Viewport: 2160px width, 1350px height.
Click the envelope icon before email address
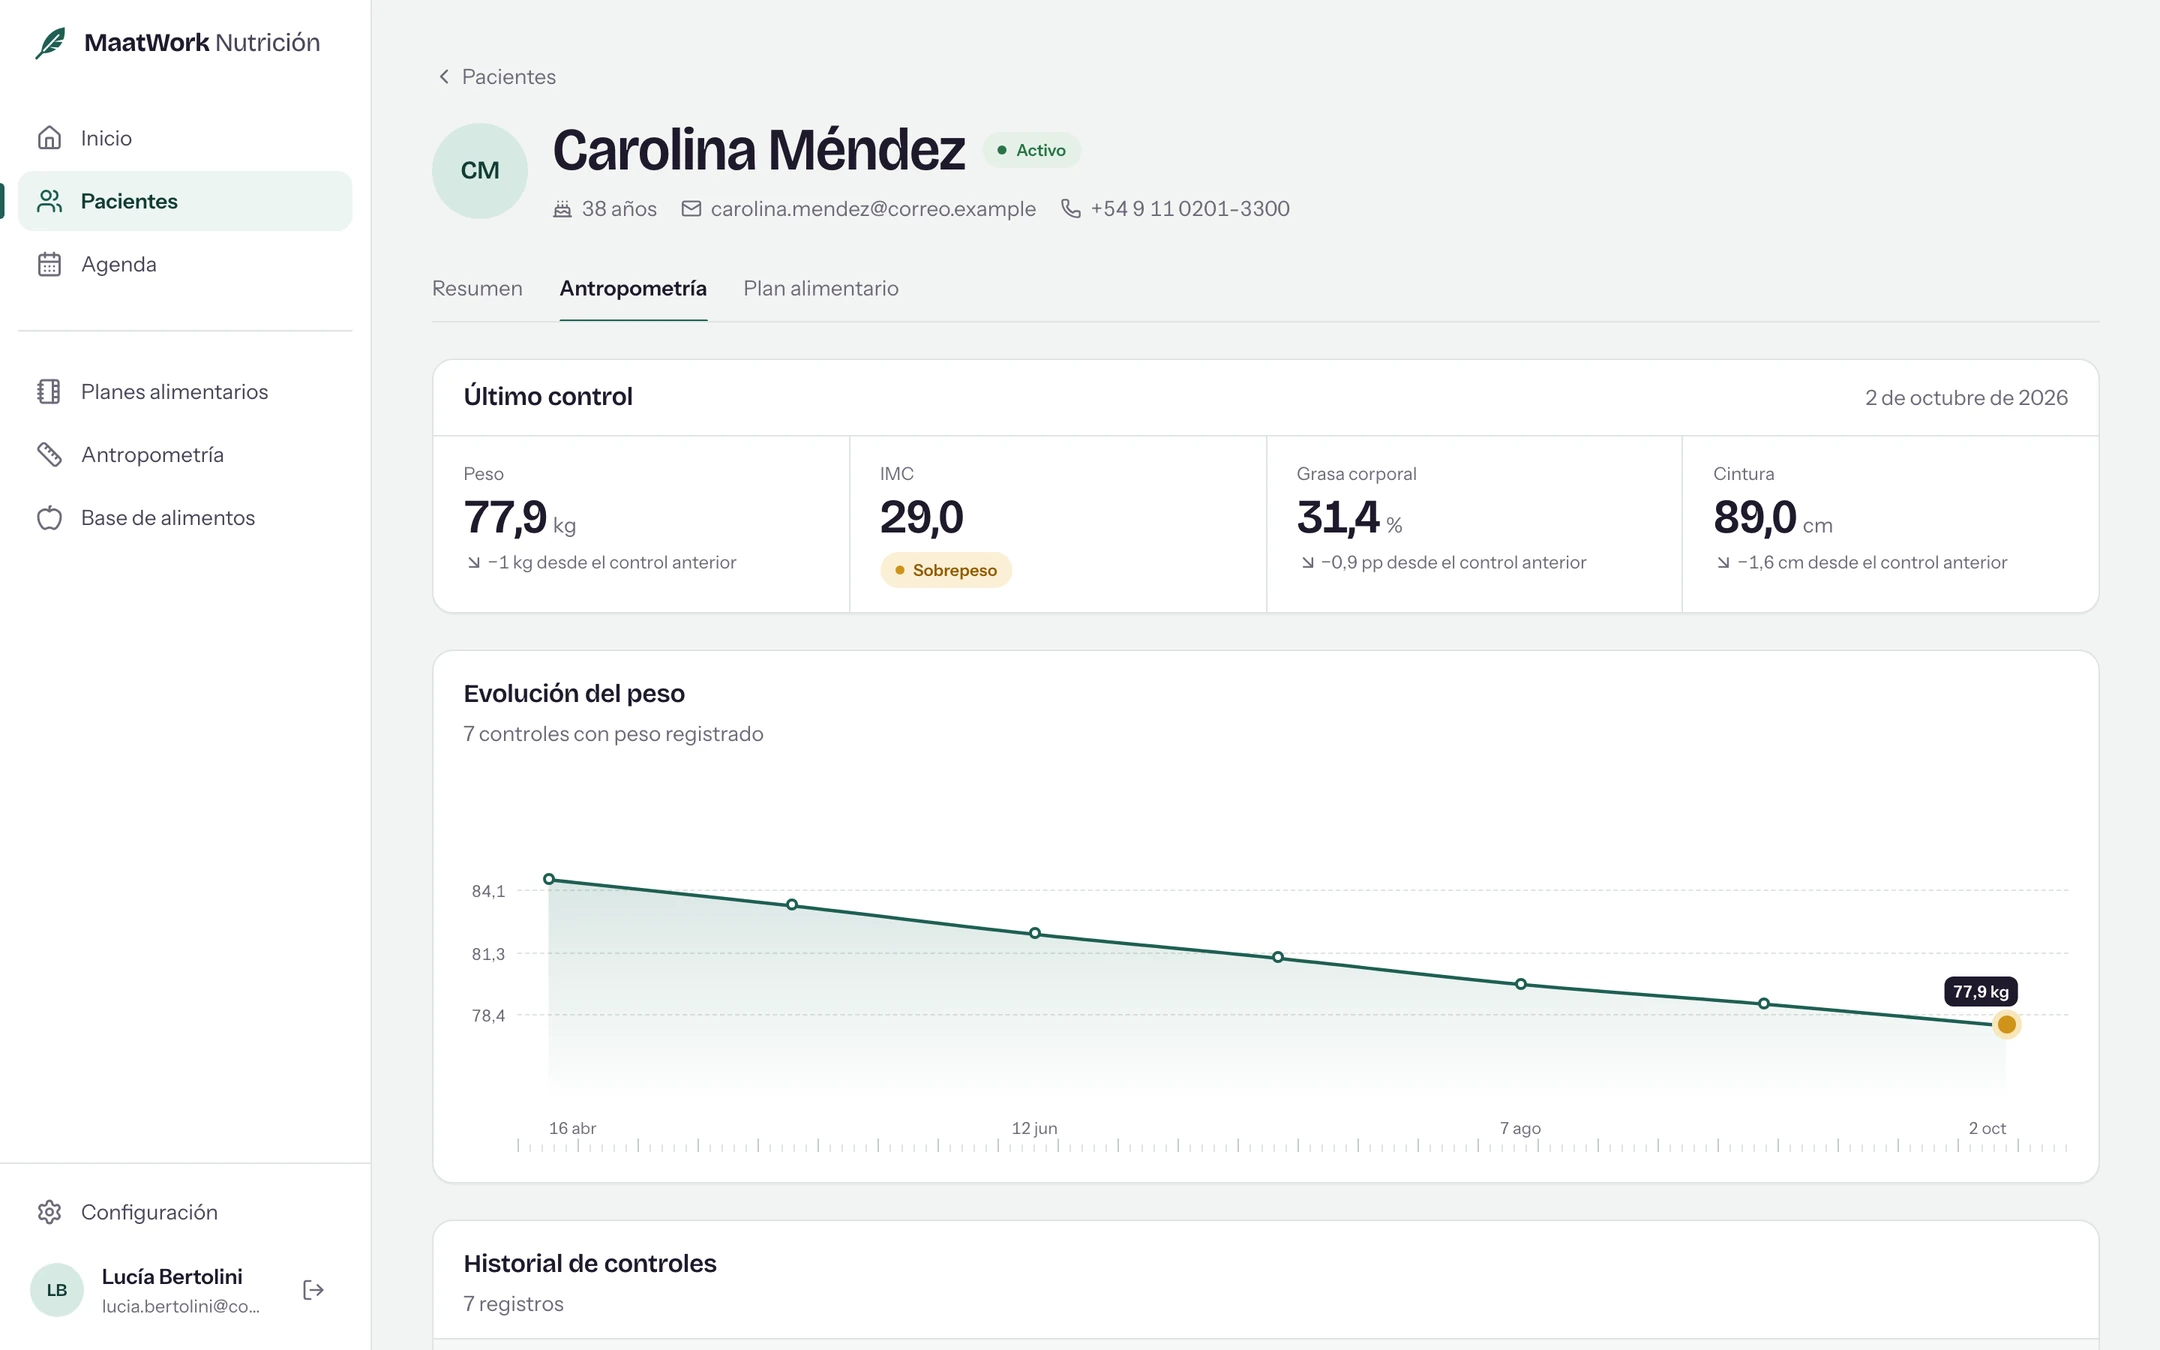click(691, 209)
